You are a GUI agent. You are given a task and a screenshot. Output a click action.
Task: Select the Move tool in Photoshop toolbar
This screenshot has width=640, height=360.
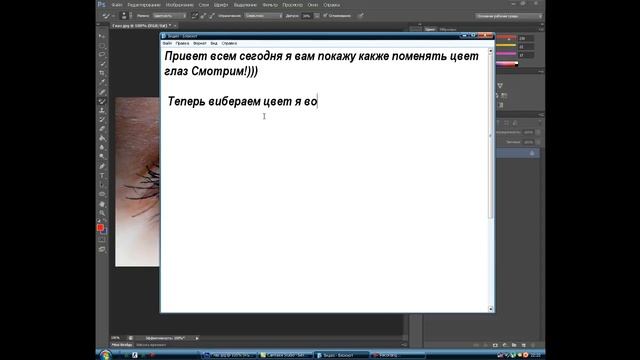(102, 36)
